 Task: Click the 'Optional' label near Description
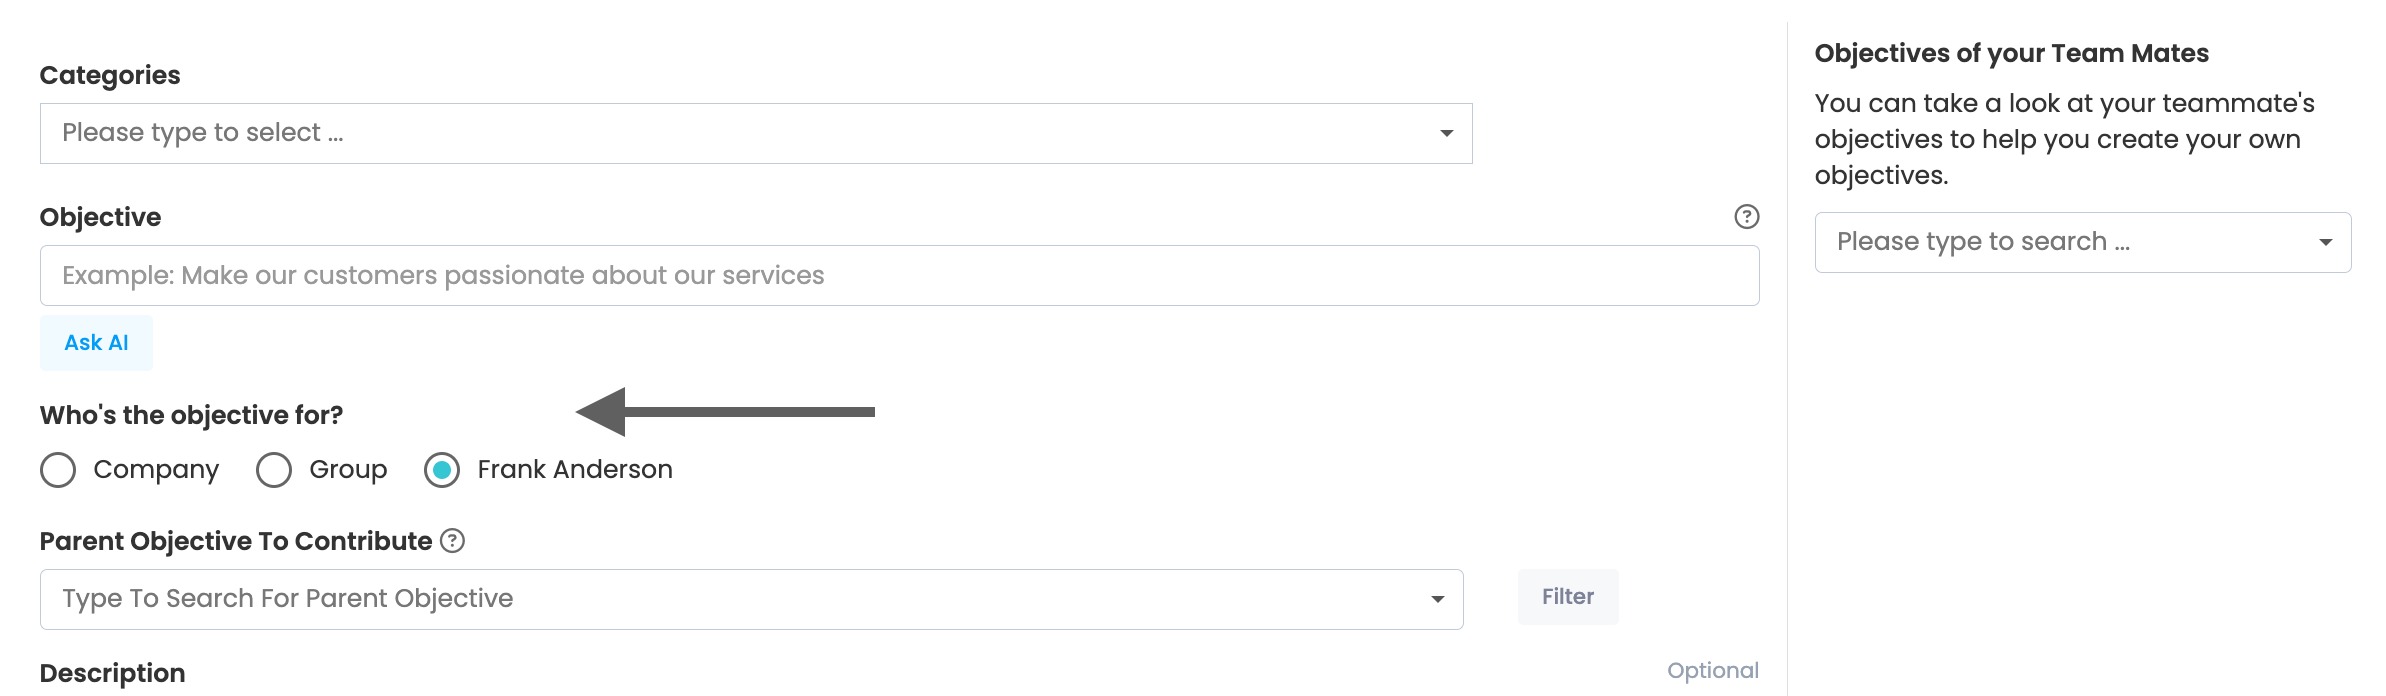point(1712,671)
